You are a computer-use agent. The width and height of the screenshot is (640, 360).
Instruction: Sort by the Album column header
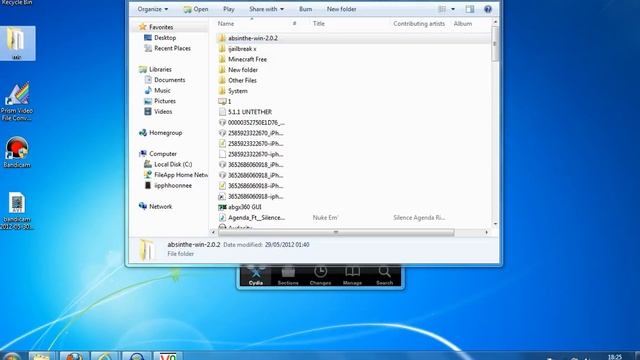pyautogui.click(x=462, y=24)
